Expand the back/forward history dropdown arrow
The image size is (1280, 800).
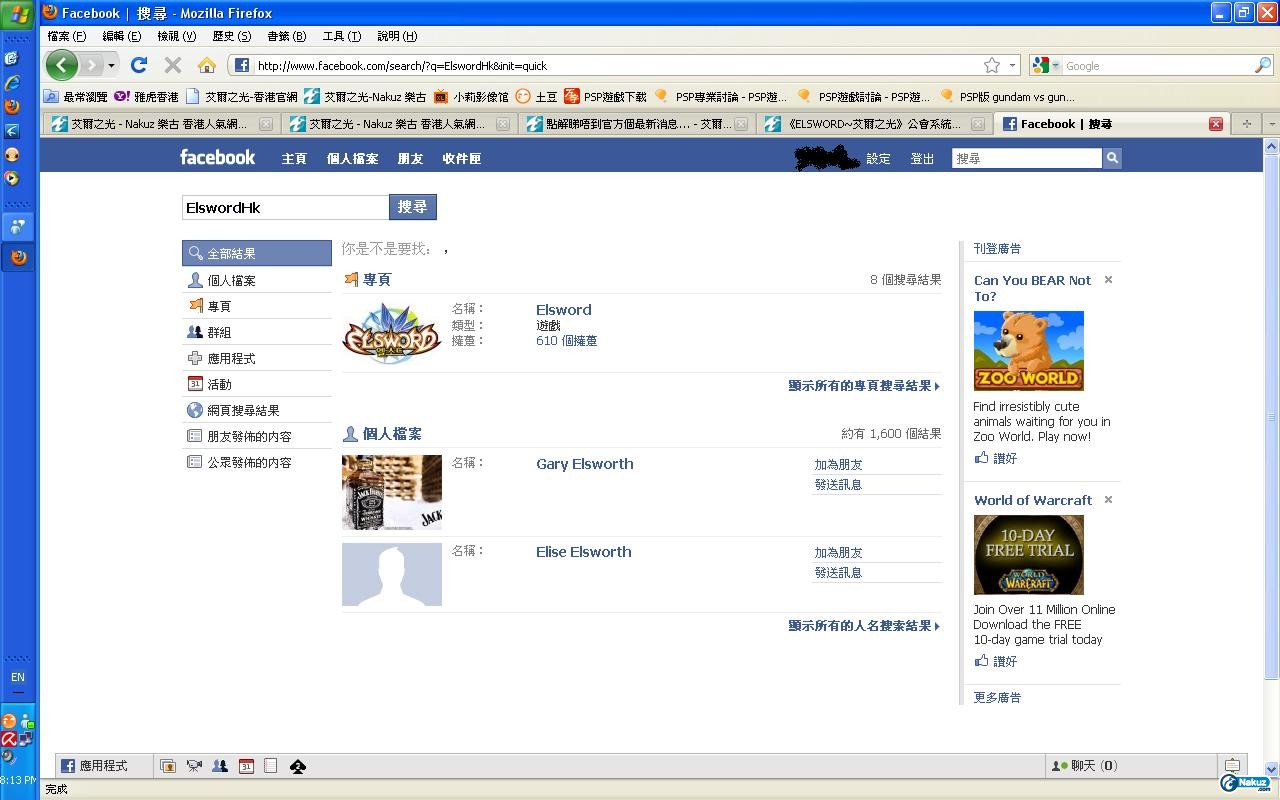click(111, 65)
